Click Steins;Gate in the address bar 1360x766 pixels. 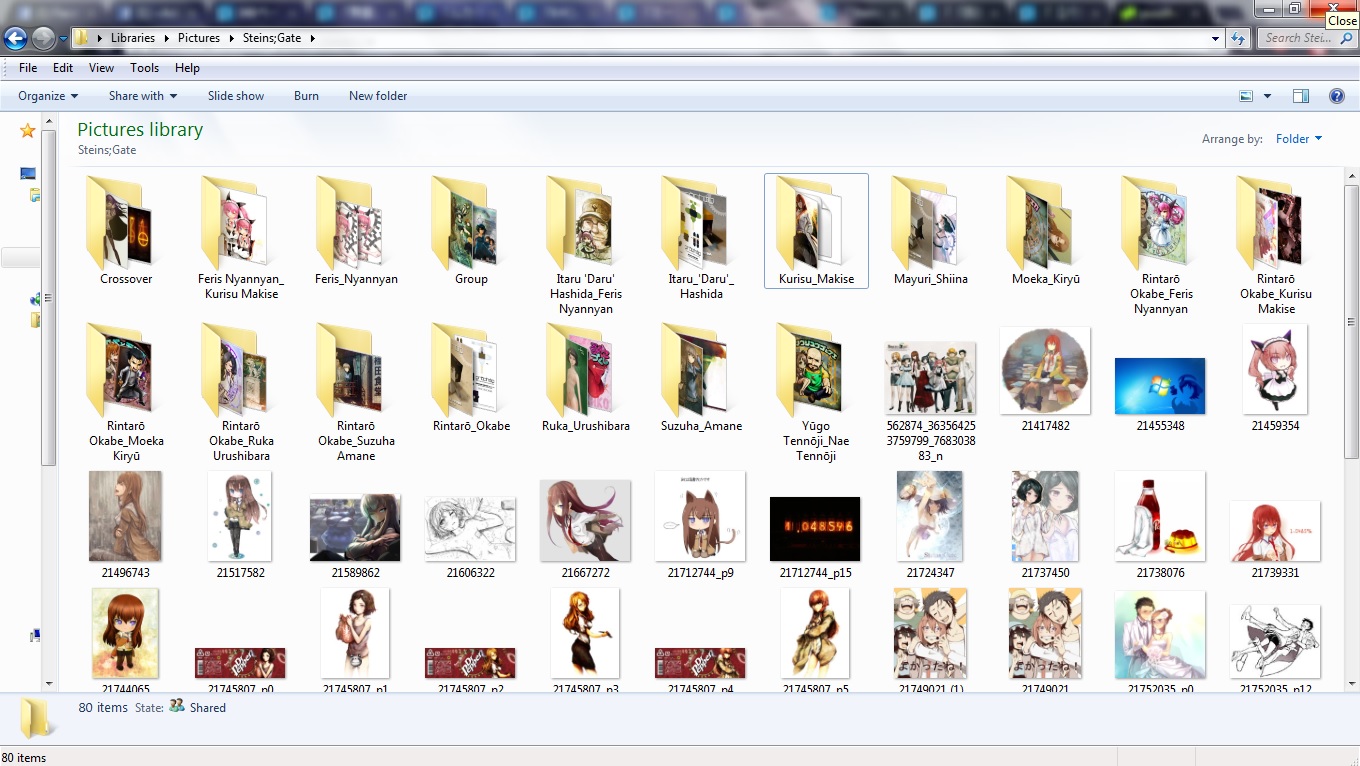click(x=272, y=38)
